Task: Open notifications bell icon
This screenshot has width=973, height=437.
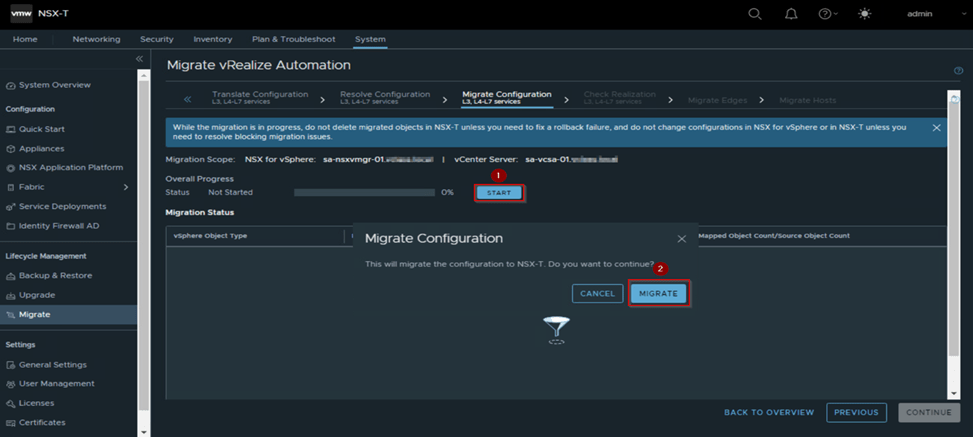Action: pyautogui.click(x=791, y=14)
